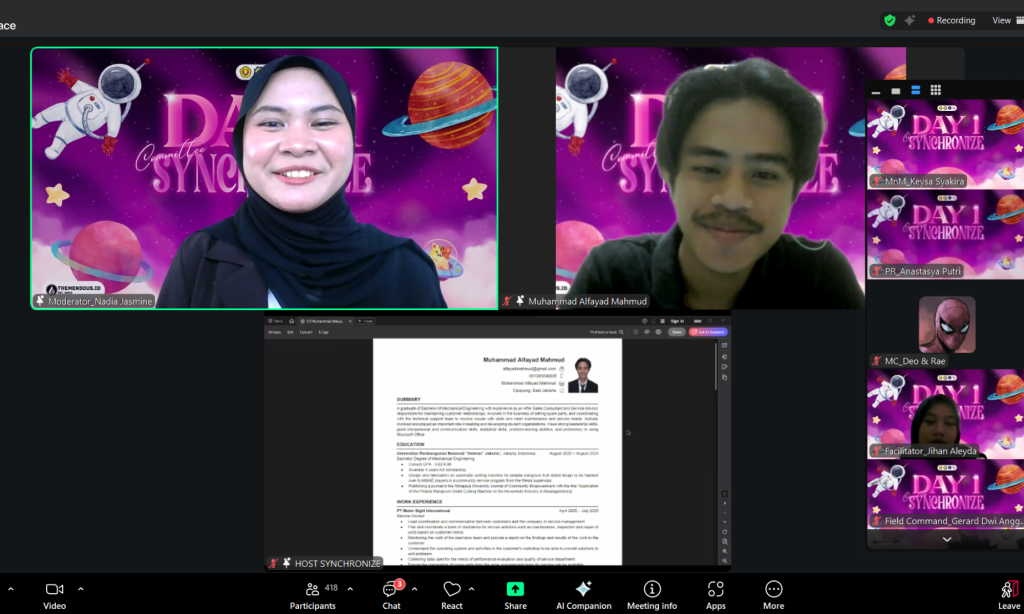Open the View layout menu

pyautogui.click(x=1007, y=20)
